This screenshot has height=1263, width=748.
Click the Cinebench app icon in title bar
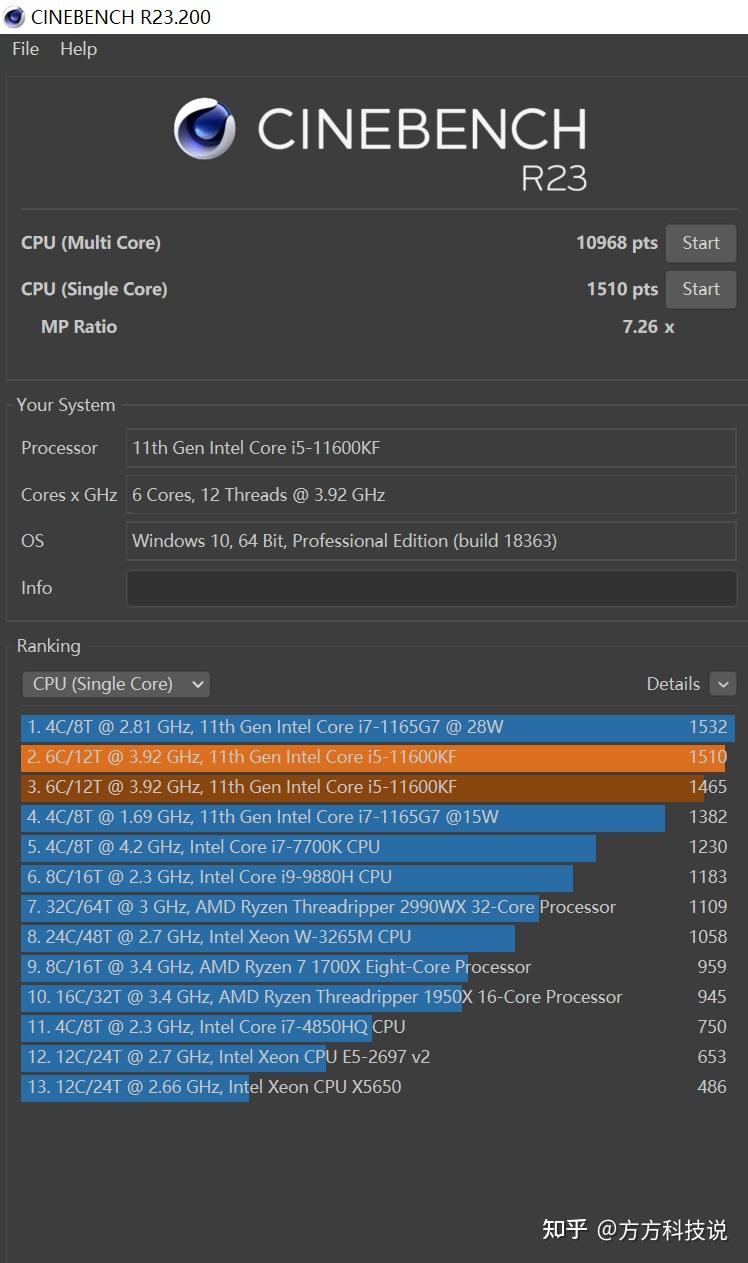click(14, 17)
